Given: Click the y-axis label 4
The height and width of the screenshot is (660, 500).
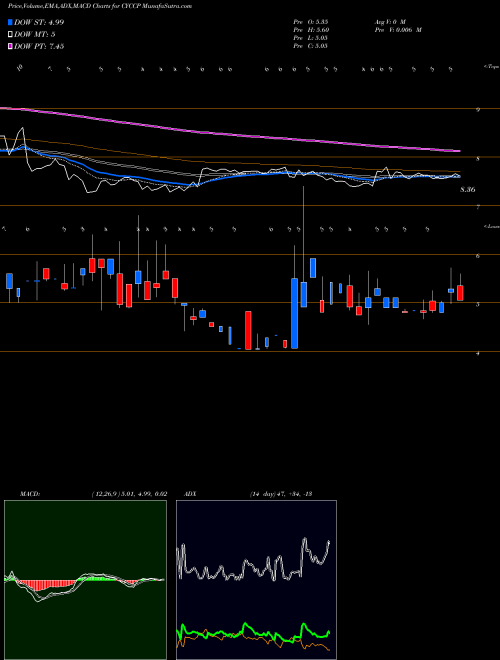Looking at the screenshot, I should tap(478, 354).
